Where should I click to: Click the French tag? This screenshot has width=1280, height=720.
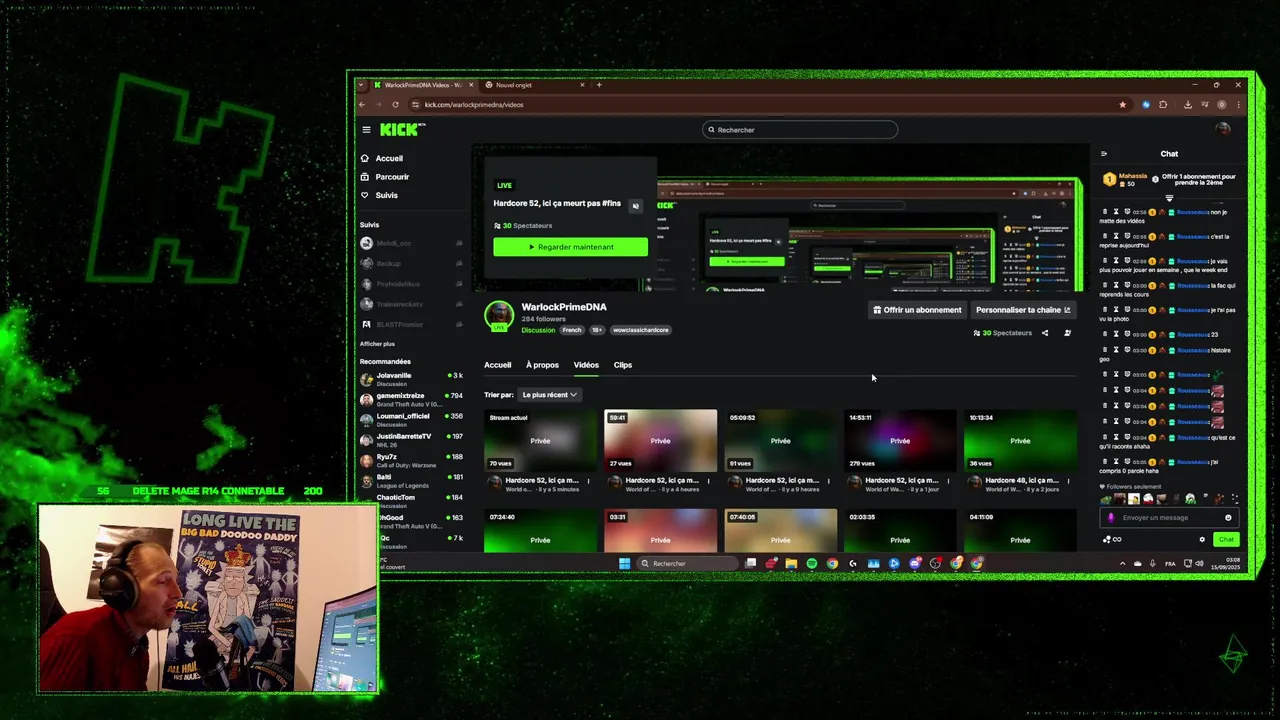click(x=572, y=330)
